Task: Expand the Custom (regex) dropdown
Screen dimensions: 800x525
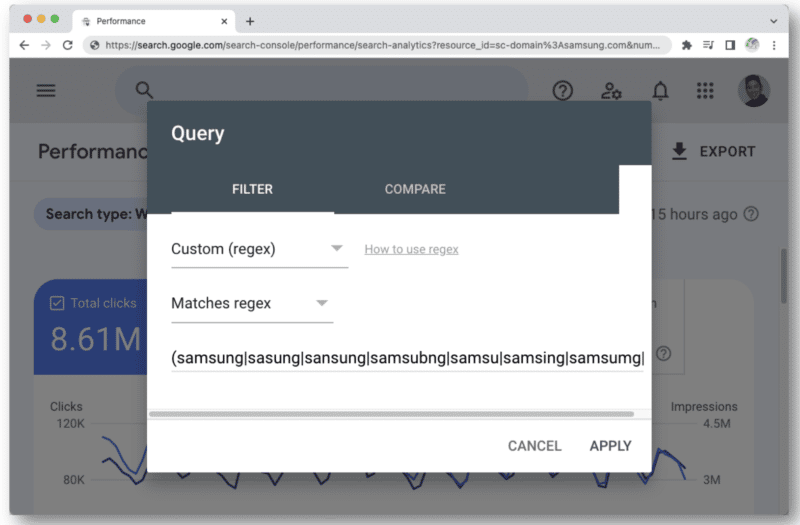Action: [258, 249]
